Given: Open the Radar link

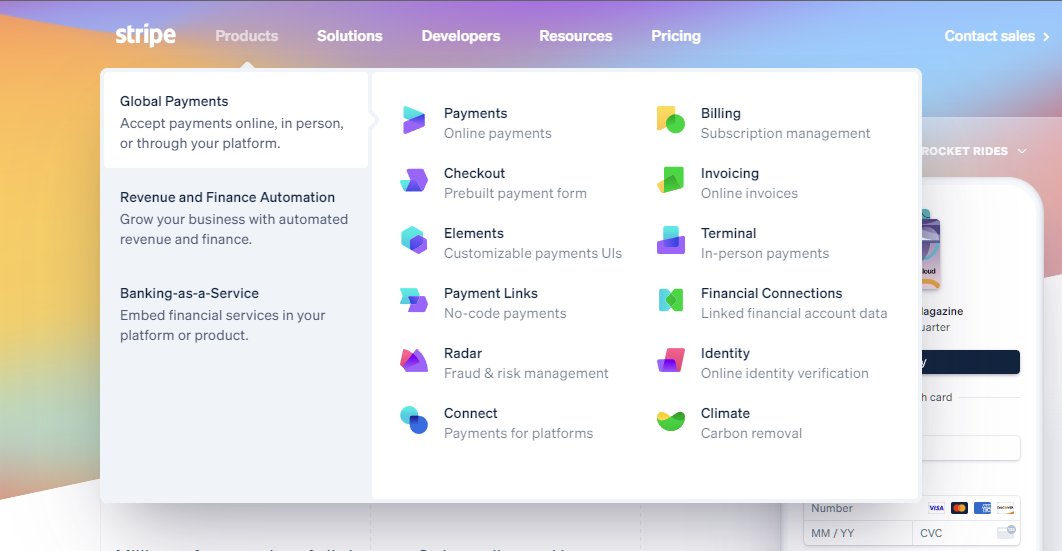Looking at the screenshot, I should click(463, 353).
